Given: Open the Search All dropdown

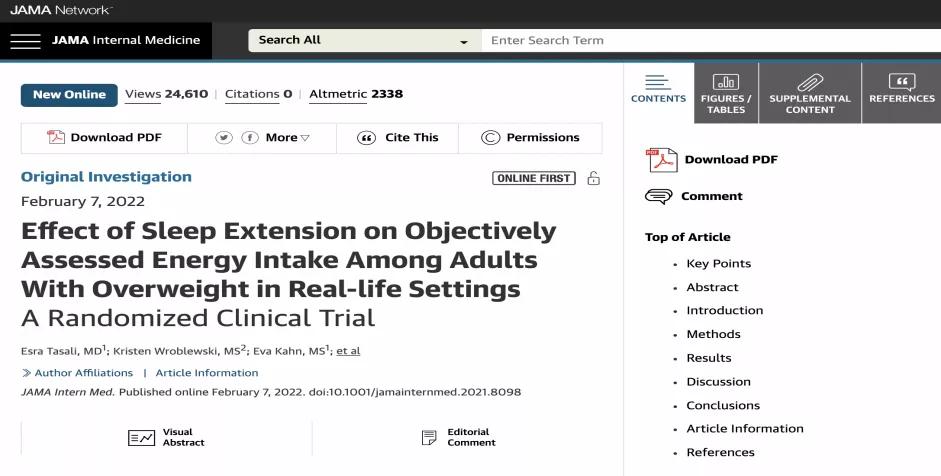Looking at the screenshot, I should 364,40.
